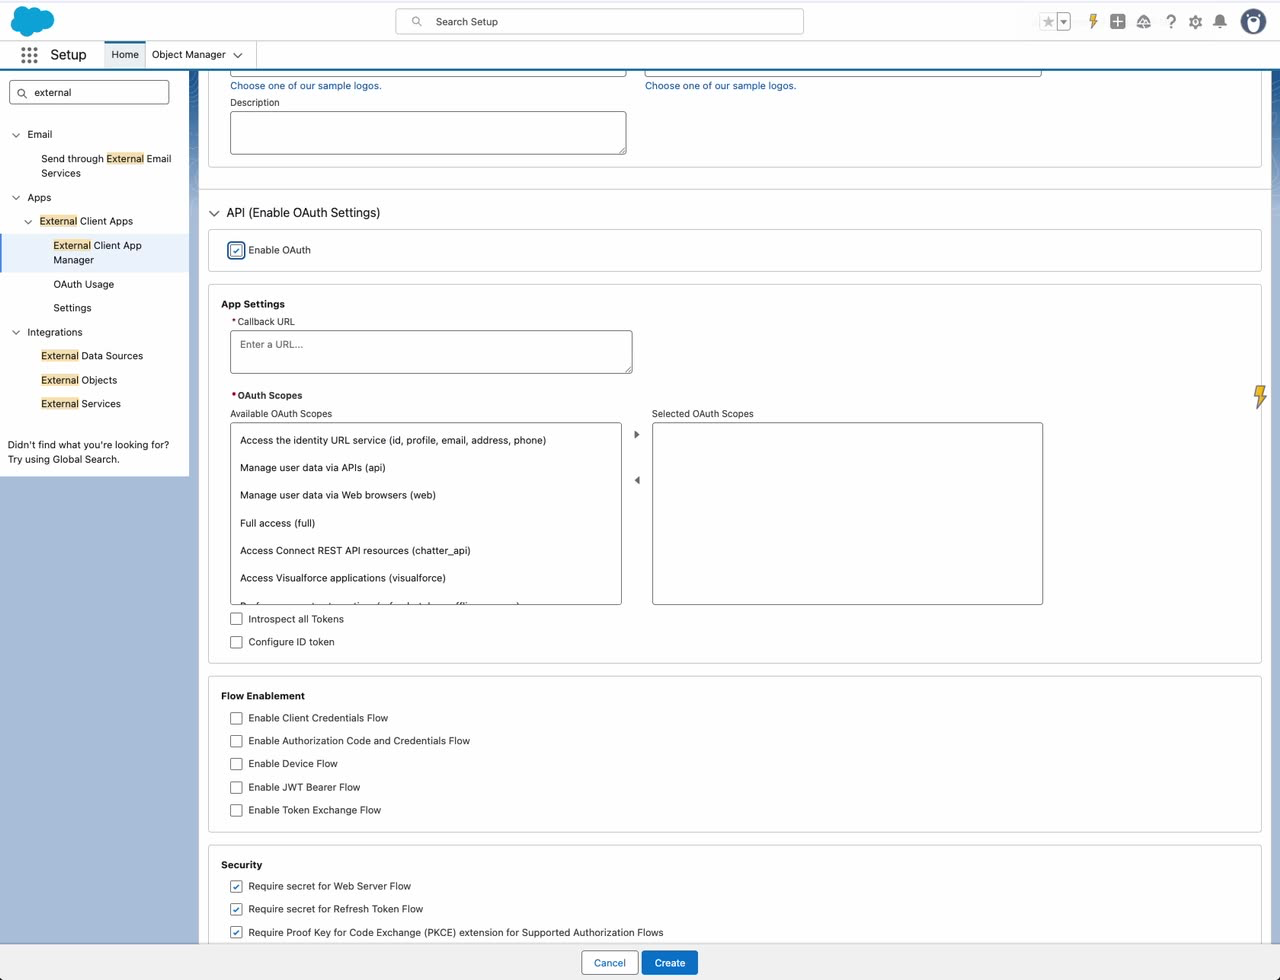The width and height of the screenshot is (1280, 980).
Task: Select 'Full access (full)' scope
Action: pyautogui.click(x=278, y=523)
